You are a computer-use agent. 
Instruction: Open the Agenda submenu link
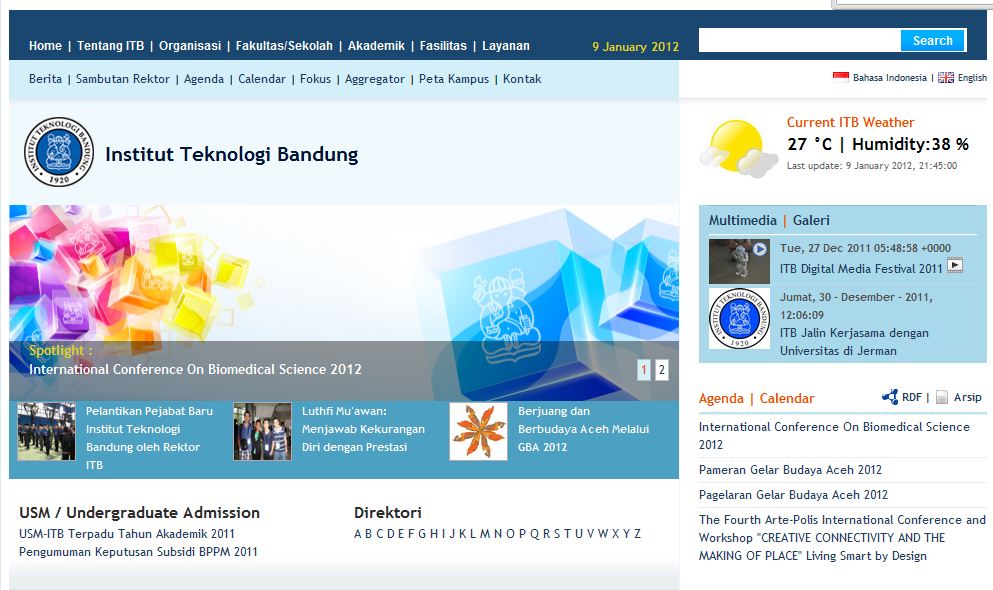[x=204, y=78]
